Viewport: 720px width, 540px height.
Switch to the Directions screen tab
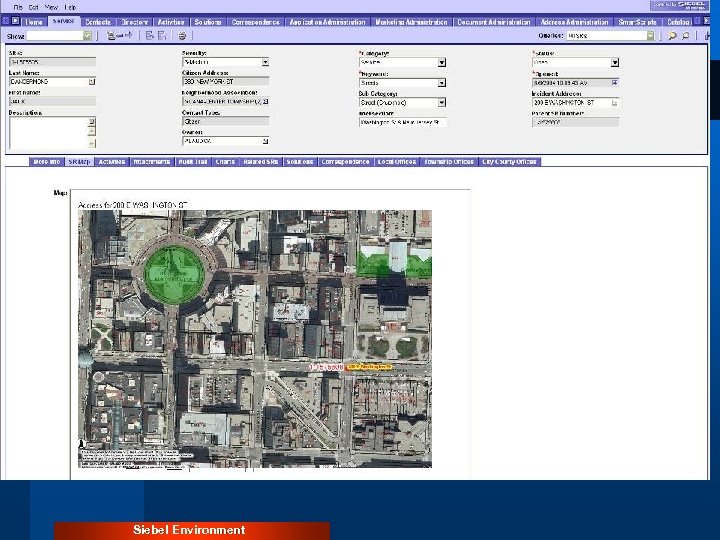[134, 22]
